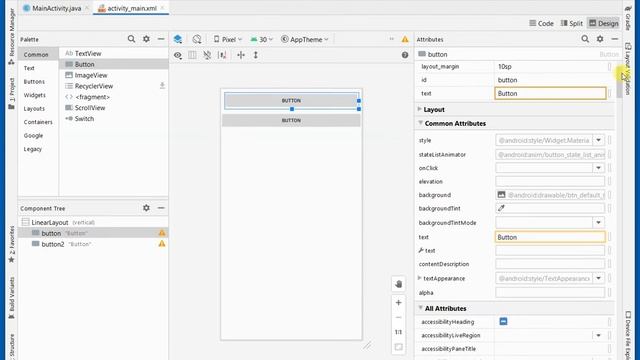Click warning icon beside button row

coord(162,233)
